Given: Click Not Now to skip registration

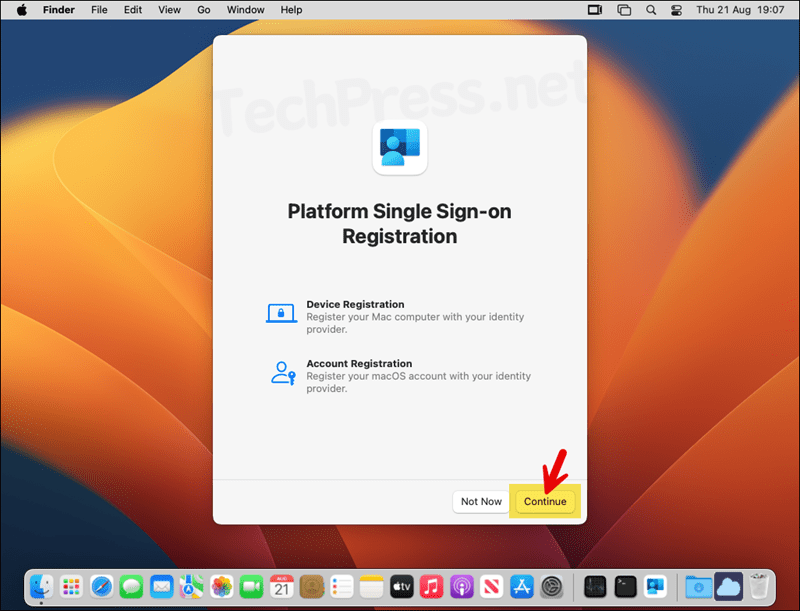Looking at the screenshot, I should (x=481, y=501).
